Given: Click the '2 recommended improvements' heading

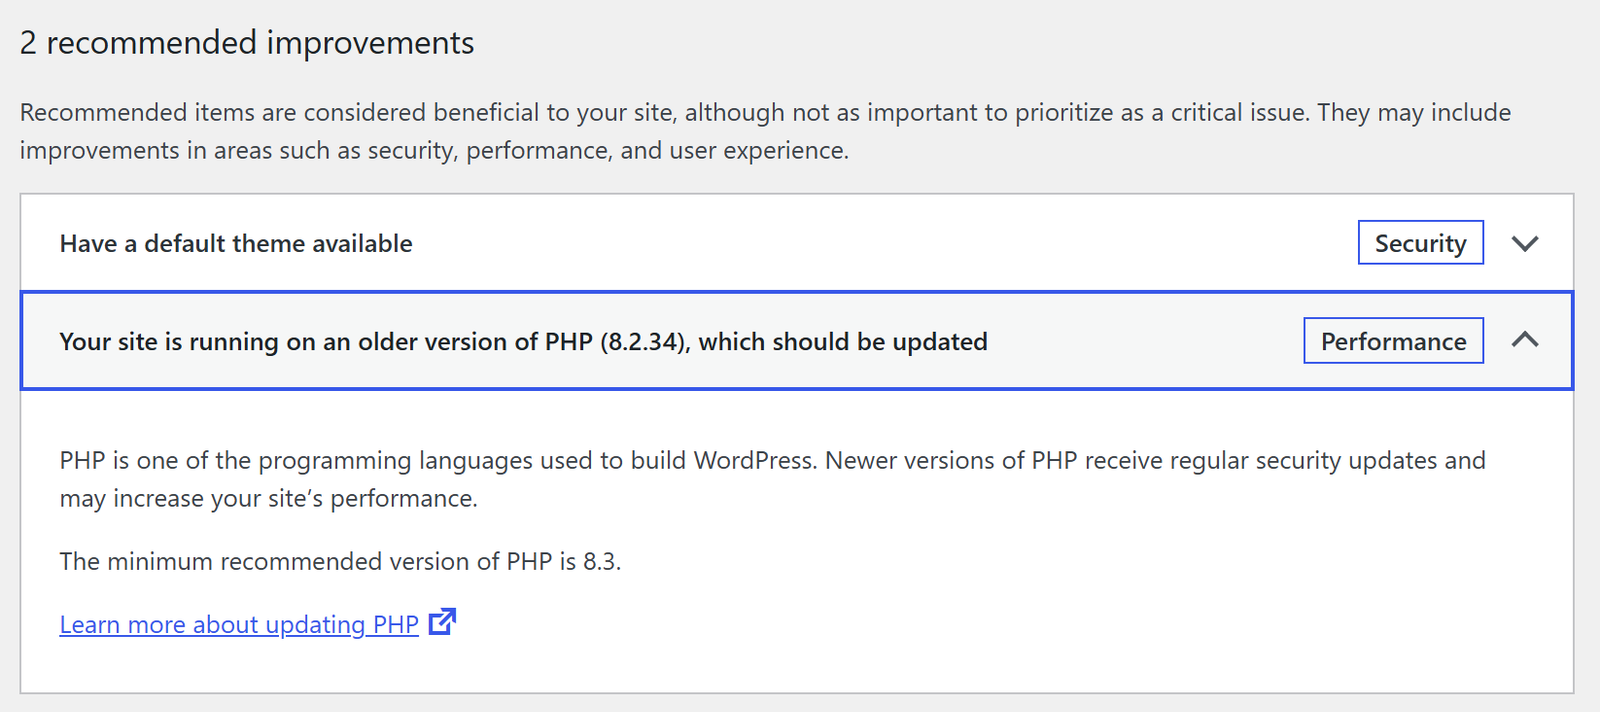Looking at the screenshot, I should coord(247,43).
